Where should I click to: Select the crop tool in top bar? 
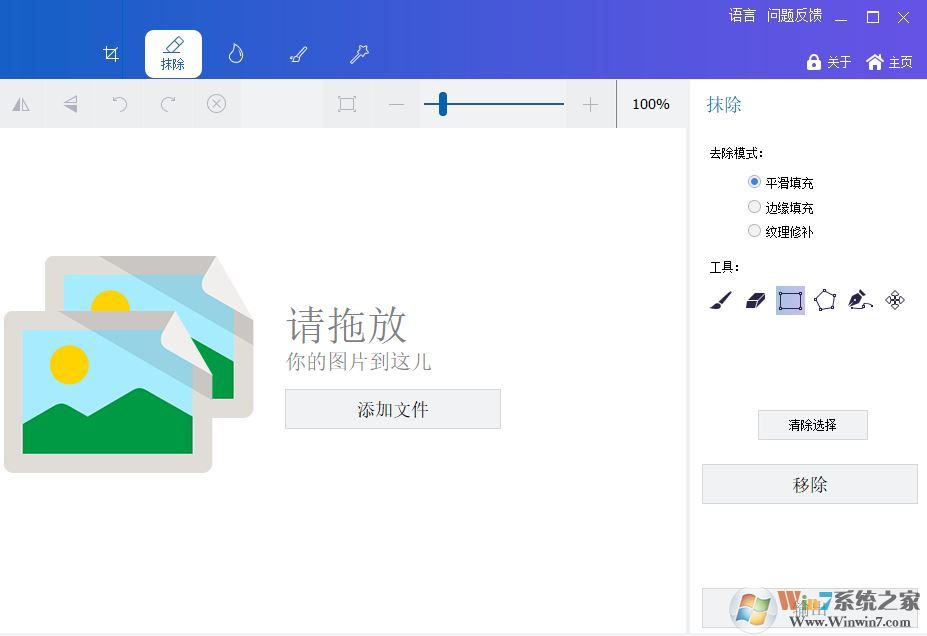(x=111, y=54)
